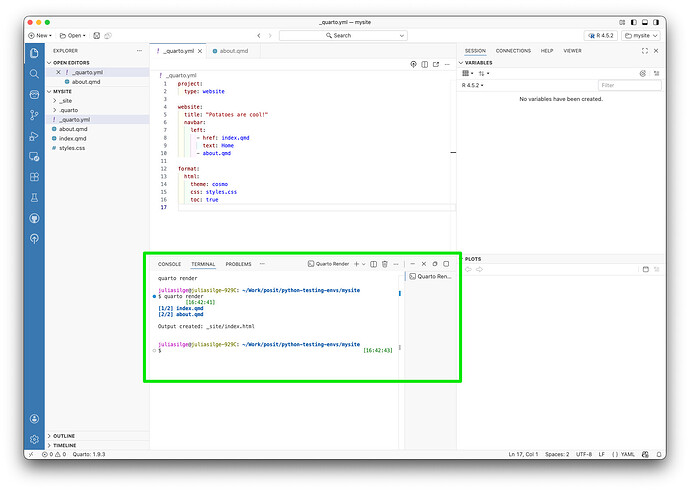Switch to the Console tab
Image resolution: width=690 pixels, height=491 pixels.
(169, 264)
